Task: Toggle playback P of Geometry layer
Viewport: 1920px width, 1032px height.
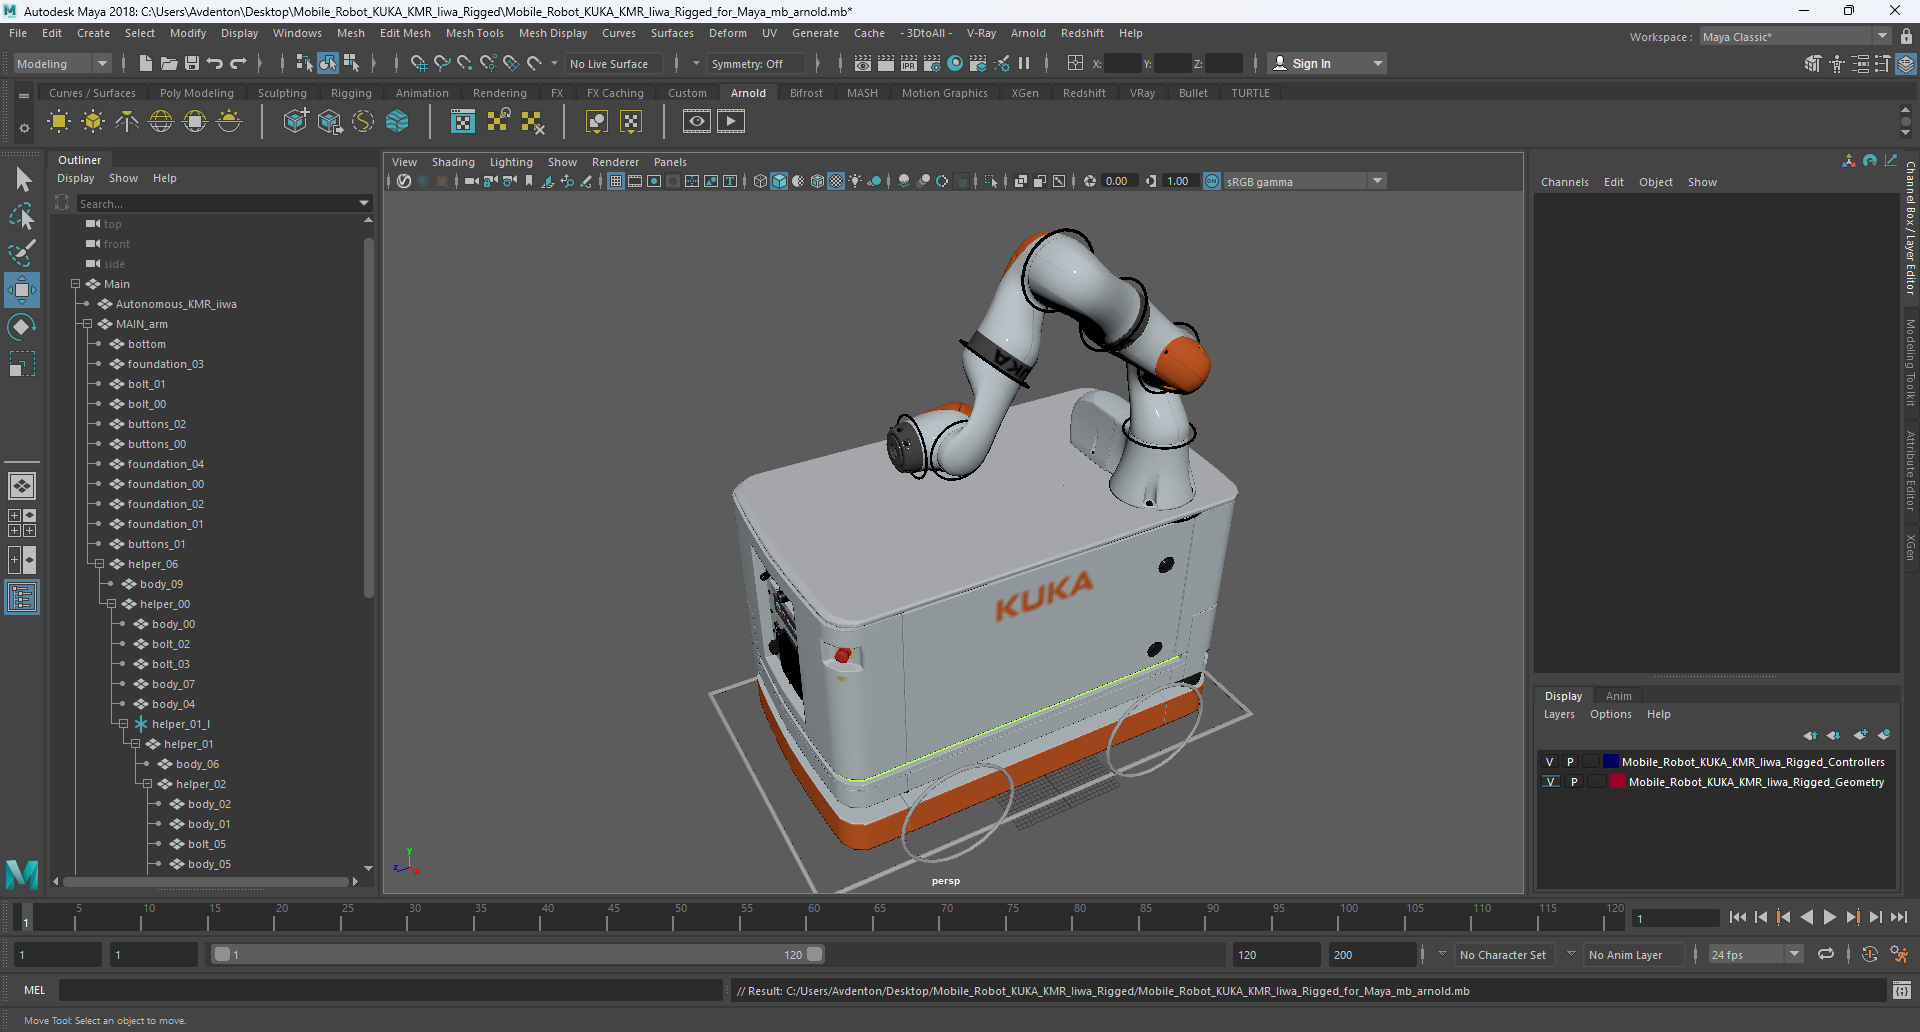Action: tap(1574, 782)
